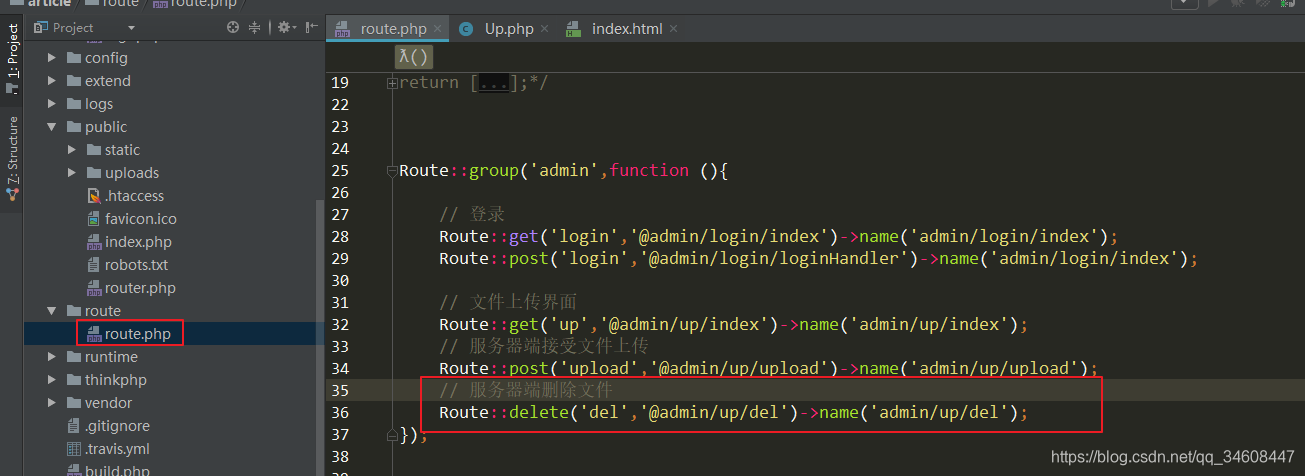Click line number 28 in the gutter
The height and width of the screenshot is (476, 1305).
pos(339,237)
